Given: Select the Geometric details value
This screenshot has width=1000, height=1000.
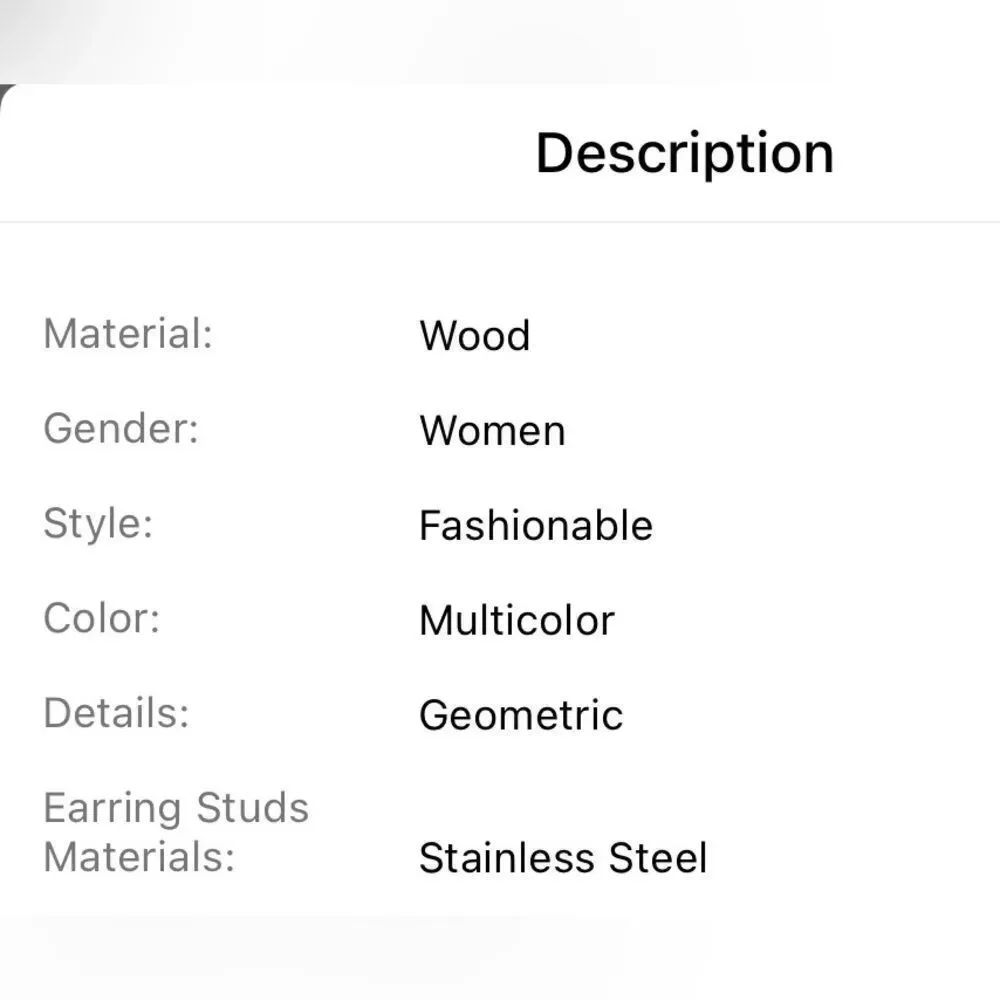Looking at the screenshot, I should 521,716.
